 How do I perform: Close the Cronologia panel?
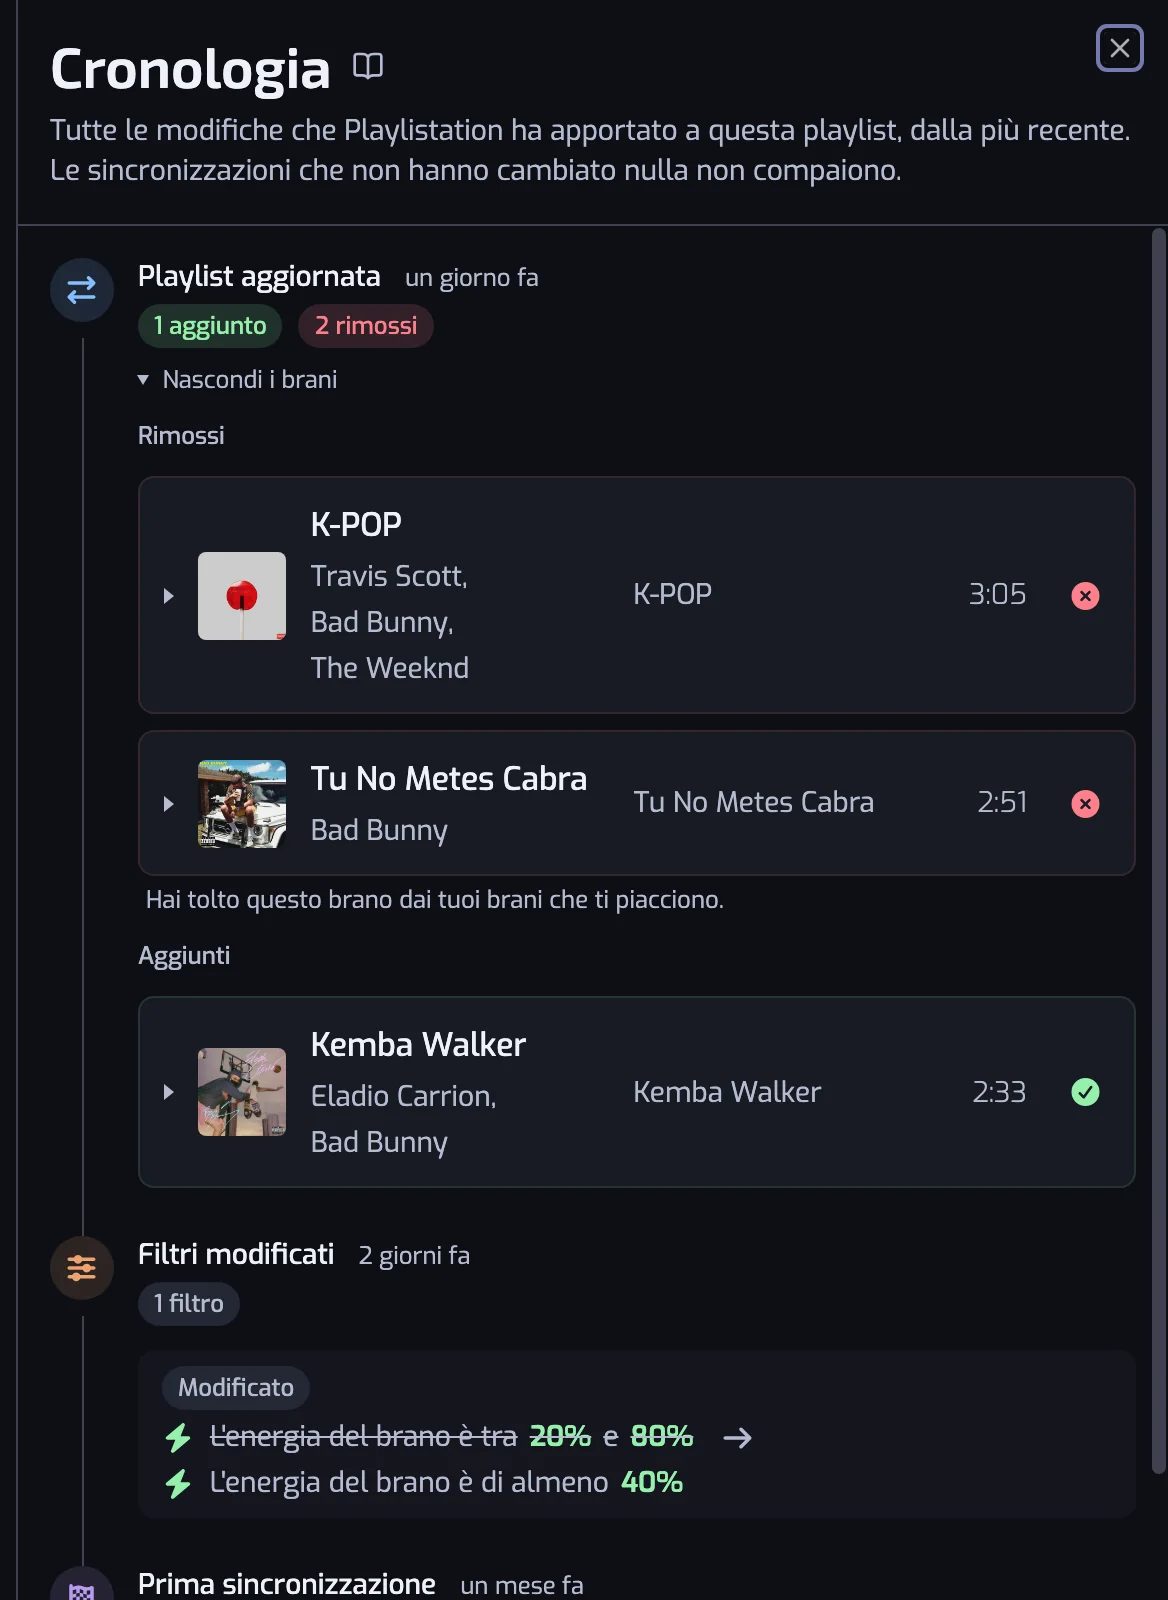click(1120, 48)
